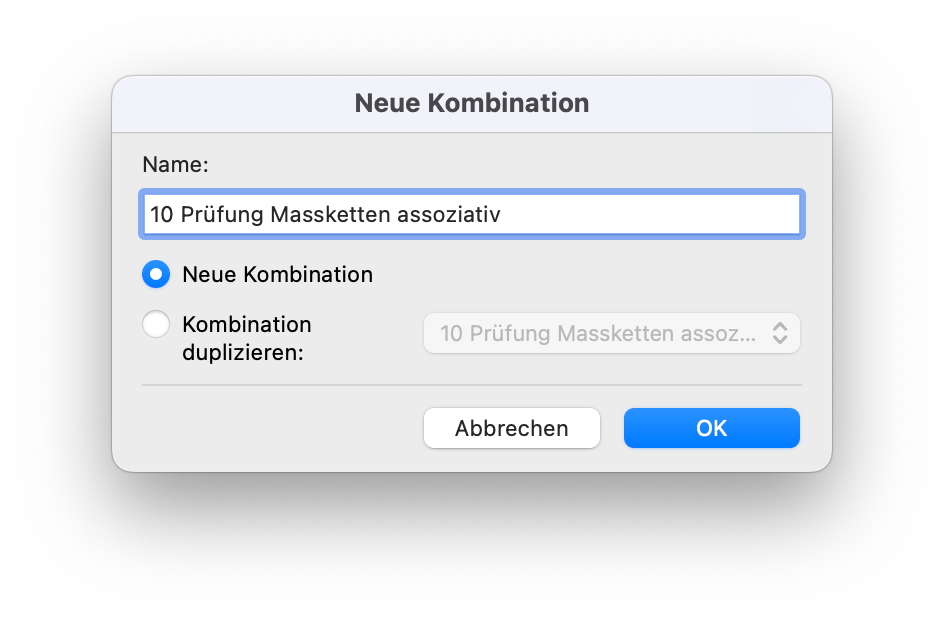Click the word 'Prüfung' in the name field

223,214
